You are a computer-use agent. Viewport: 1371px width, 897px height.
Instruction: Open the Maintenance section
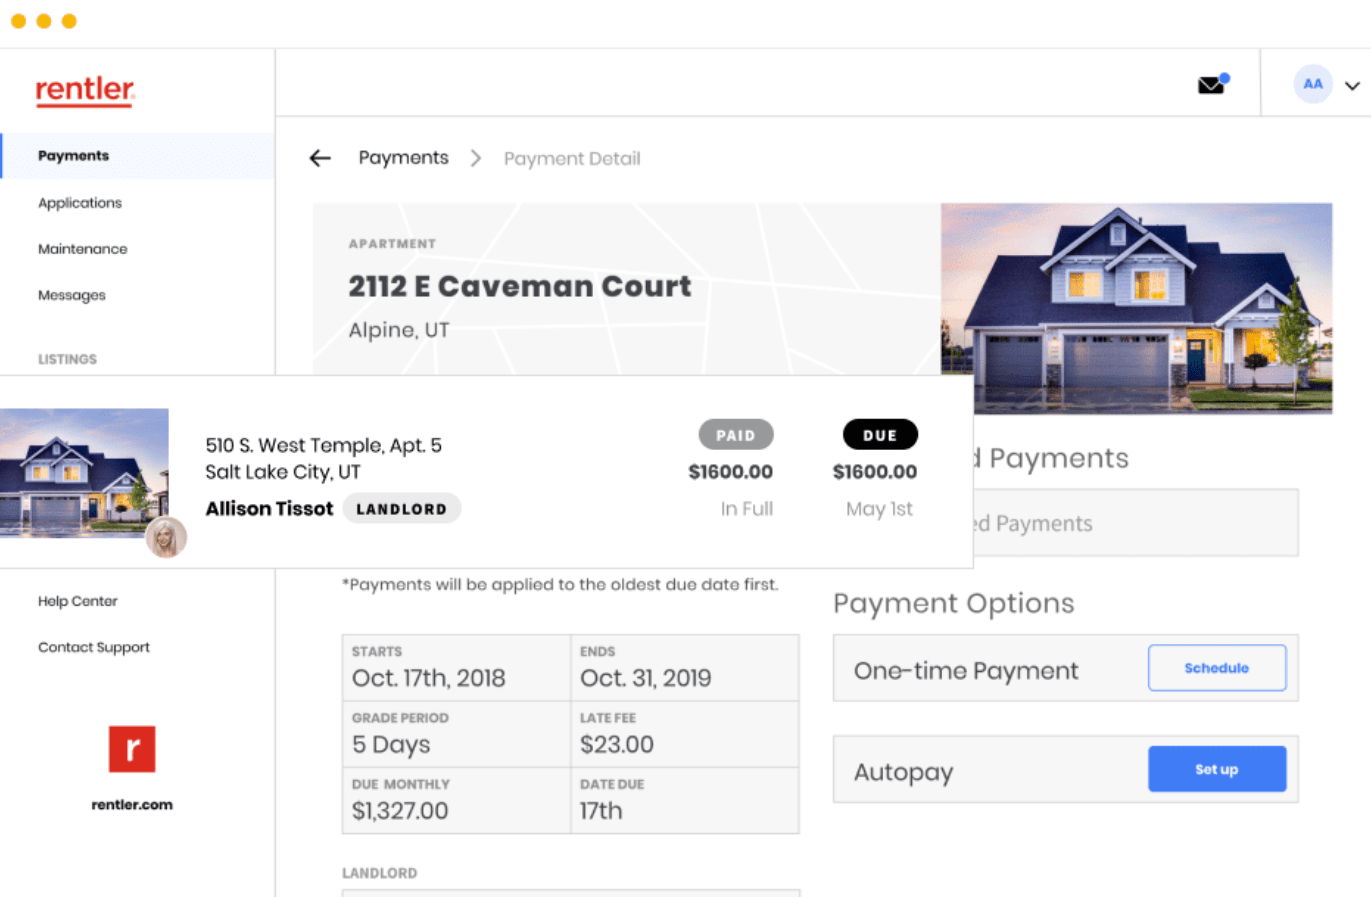82,248
